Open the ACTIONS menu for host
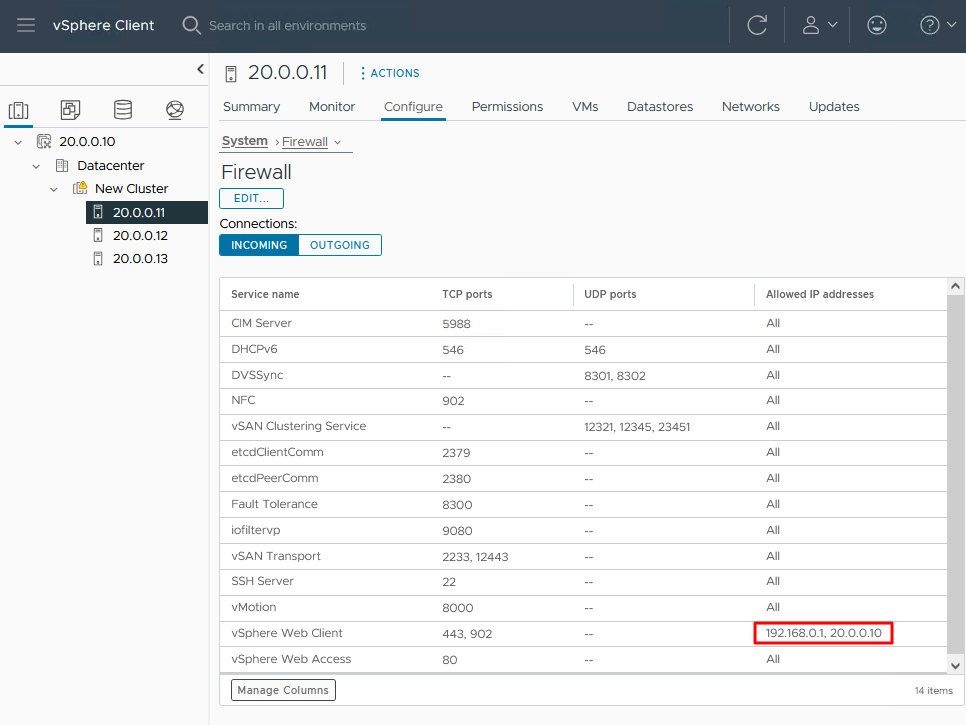Viewport: 966px width, 725px height. pyautogui.click(x=390, y=73)
